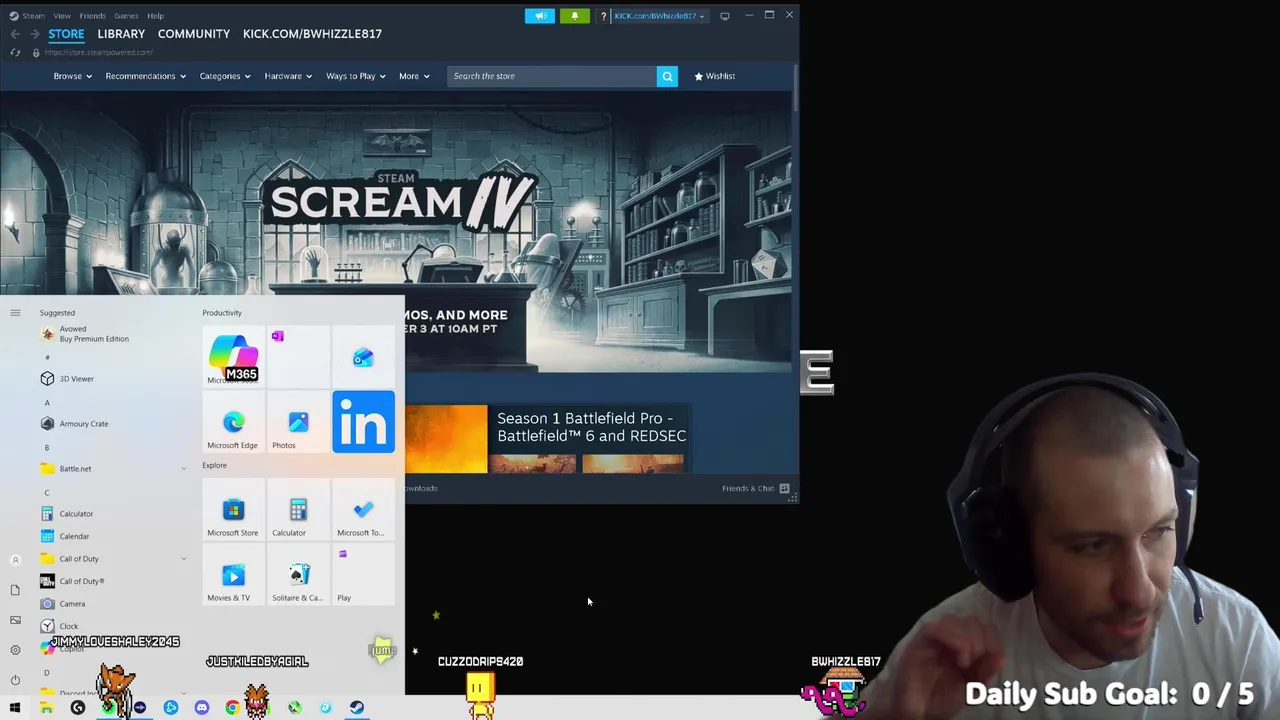
Task: Open Discord from the taskbar
Action: pyautogui.click(x=202, y=708)
